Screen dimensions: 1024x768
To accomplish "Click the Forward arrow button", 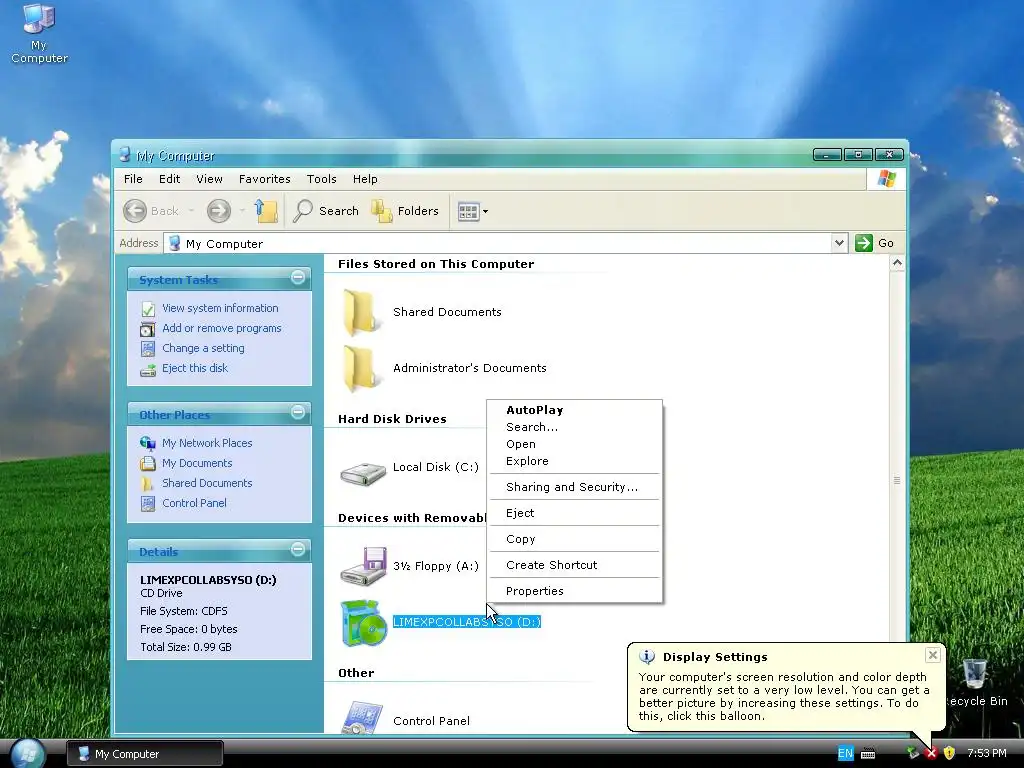I will [219, 211].
